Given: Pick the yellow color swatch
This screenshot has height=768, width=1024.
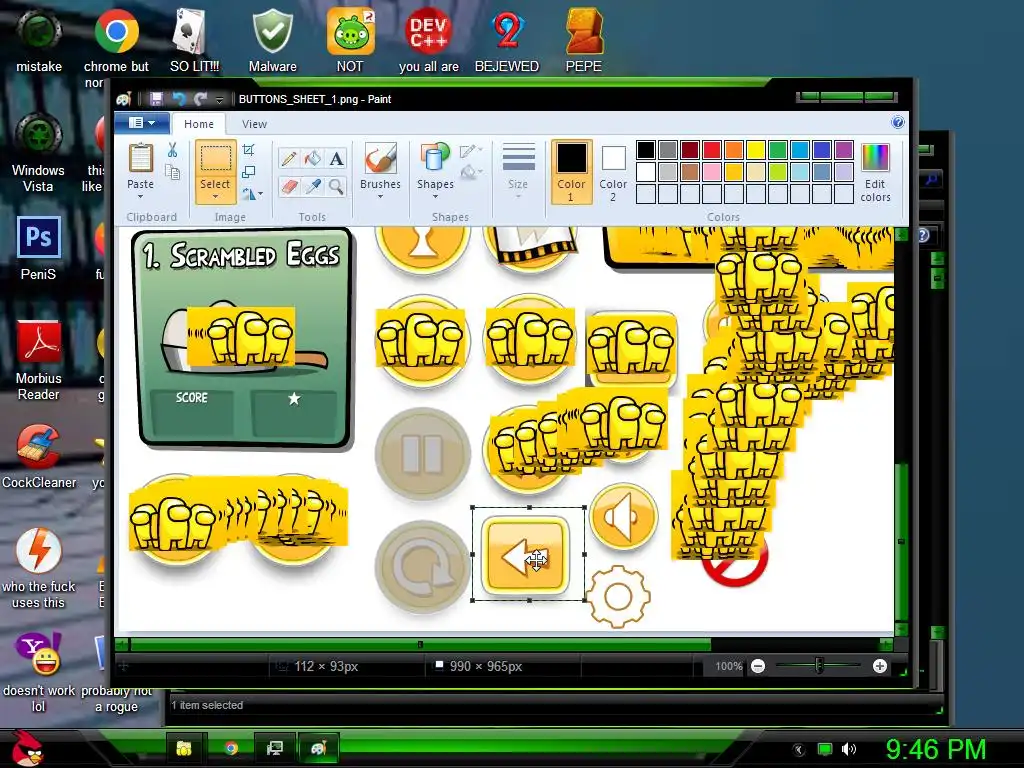Looking at the screenshot, I should tap(756, 150).
